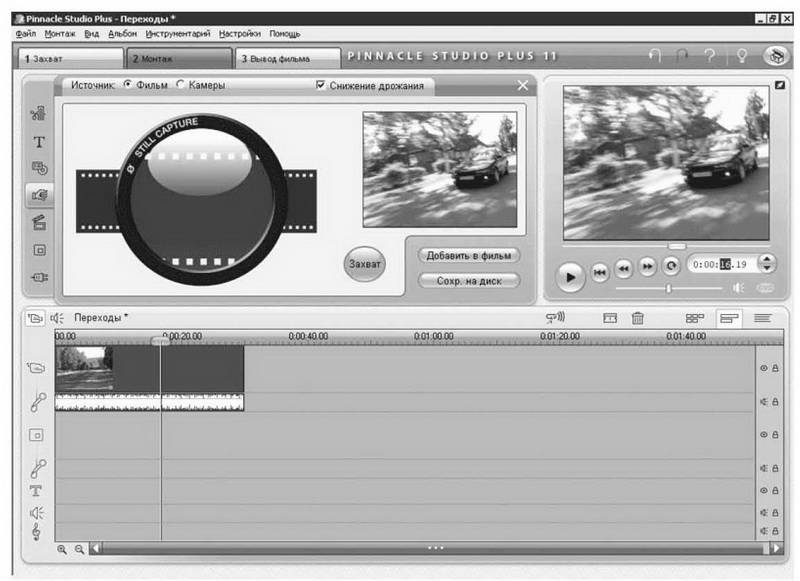This screenshot has width=800, height=581.
Task: Click the split clip razor icon
Action: click(x=610, y=318)
